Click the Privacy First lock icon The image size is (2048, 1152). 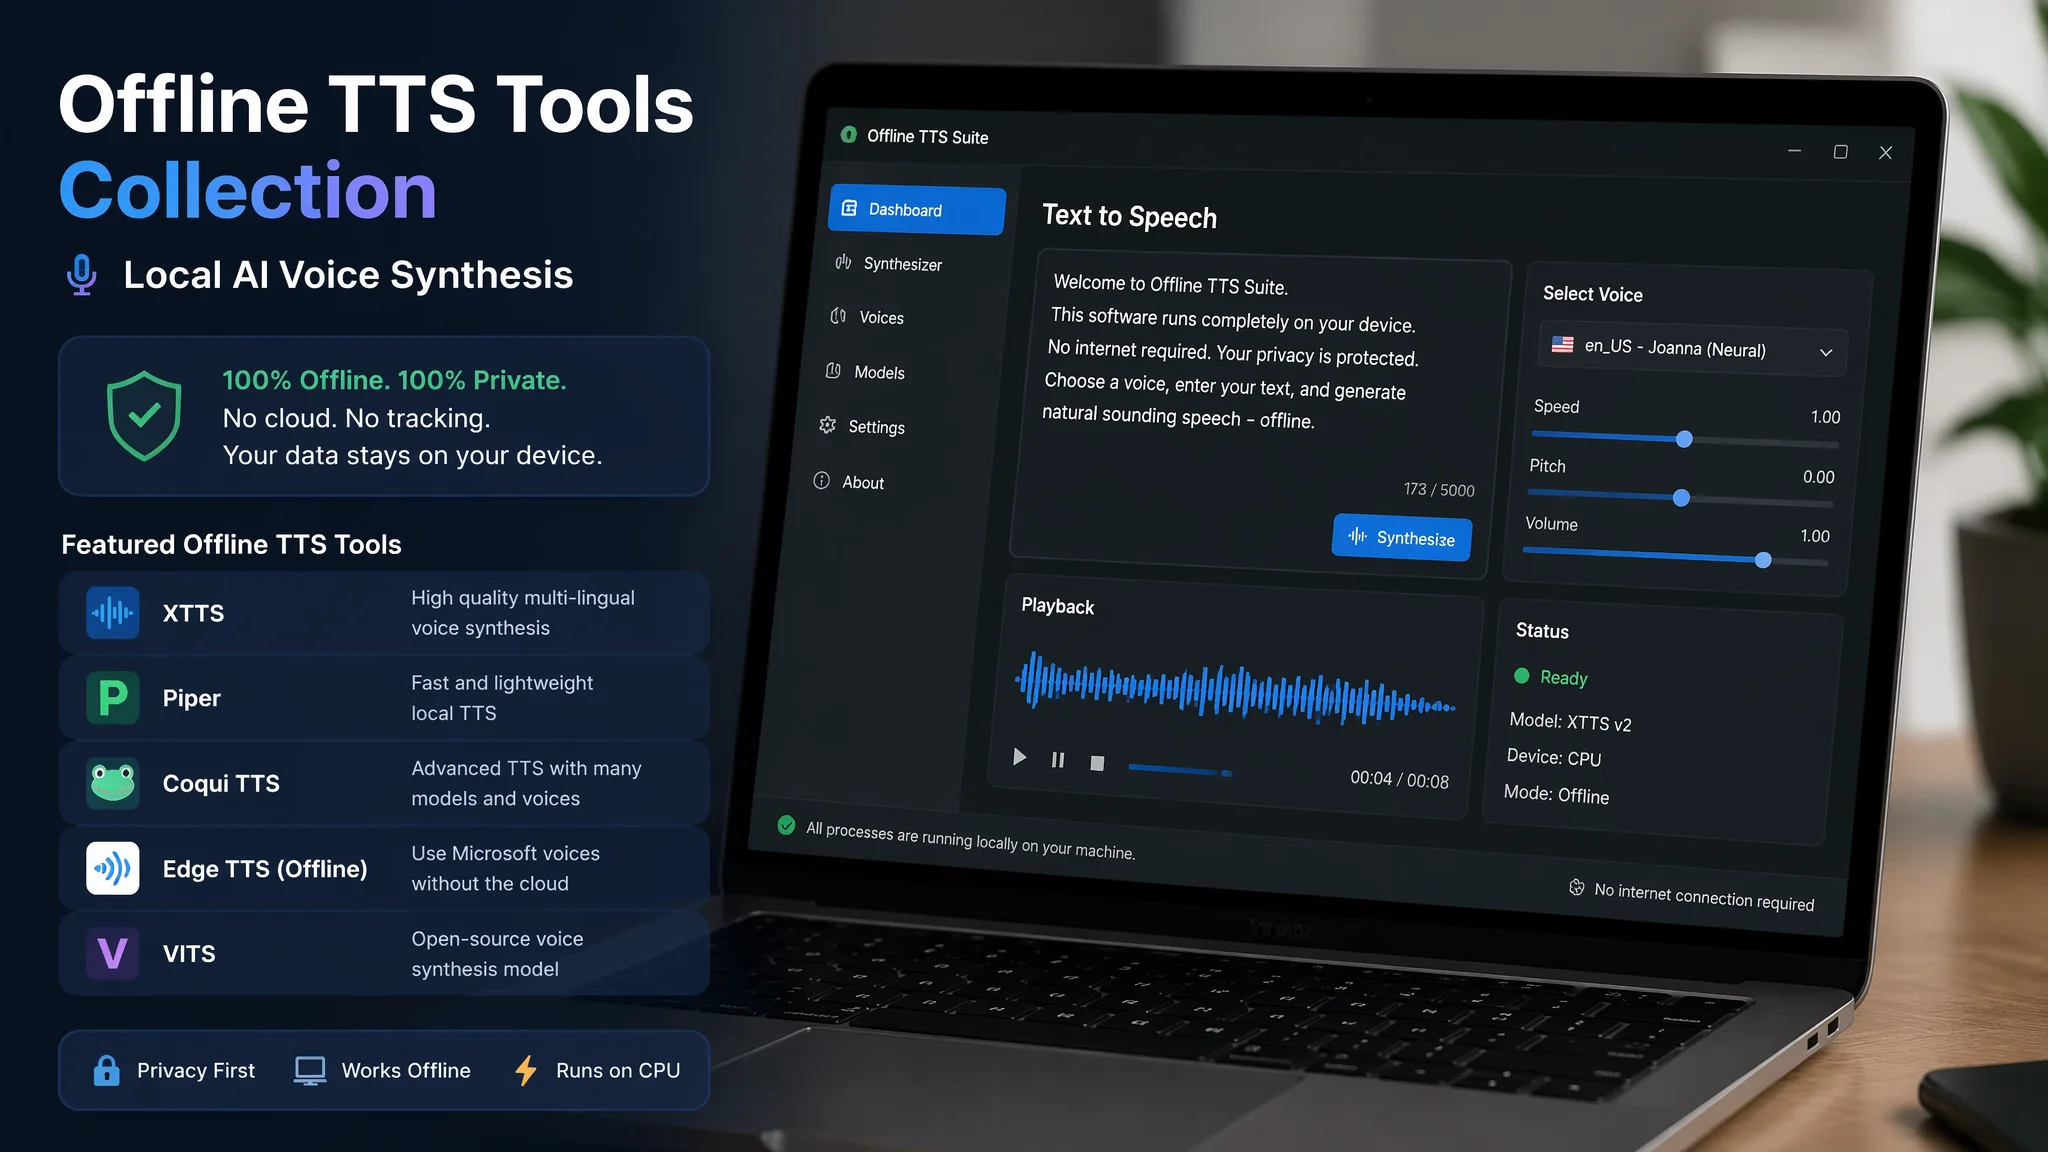pos(106,1070)
